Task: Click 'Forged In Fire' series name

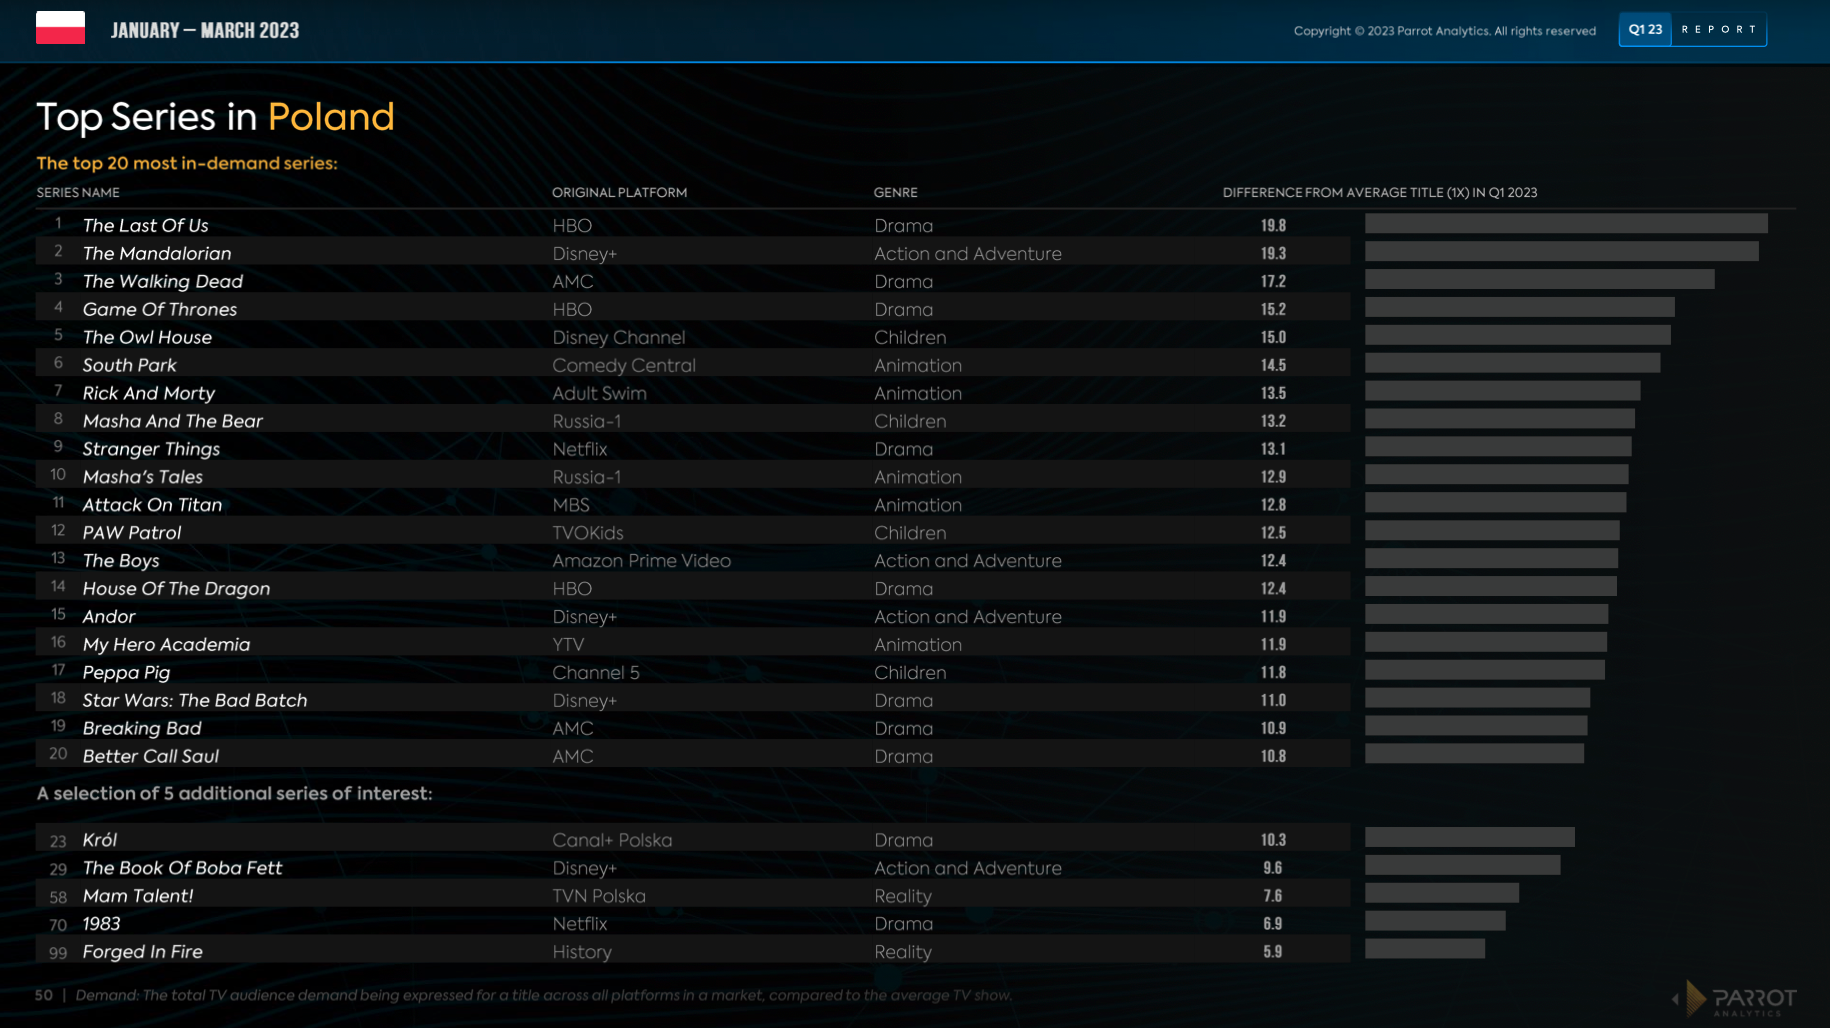Action: click(142, 952)
